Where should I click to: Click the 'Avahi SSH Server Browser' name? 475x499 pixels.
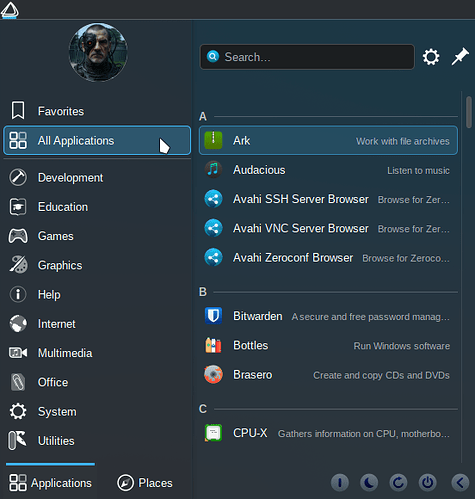coord(301,199)
